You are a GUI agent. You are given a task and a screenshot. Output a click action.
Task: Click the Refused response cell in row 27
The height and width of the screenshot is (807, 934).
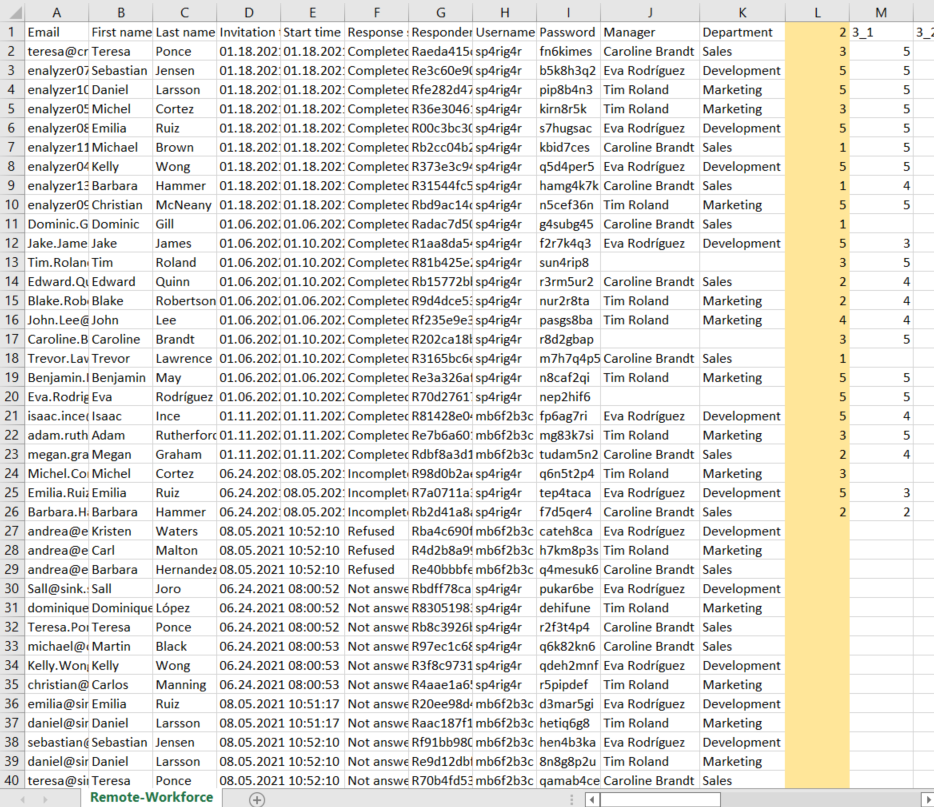[x=376, y=531]
